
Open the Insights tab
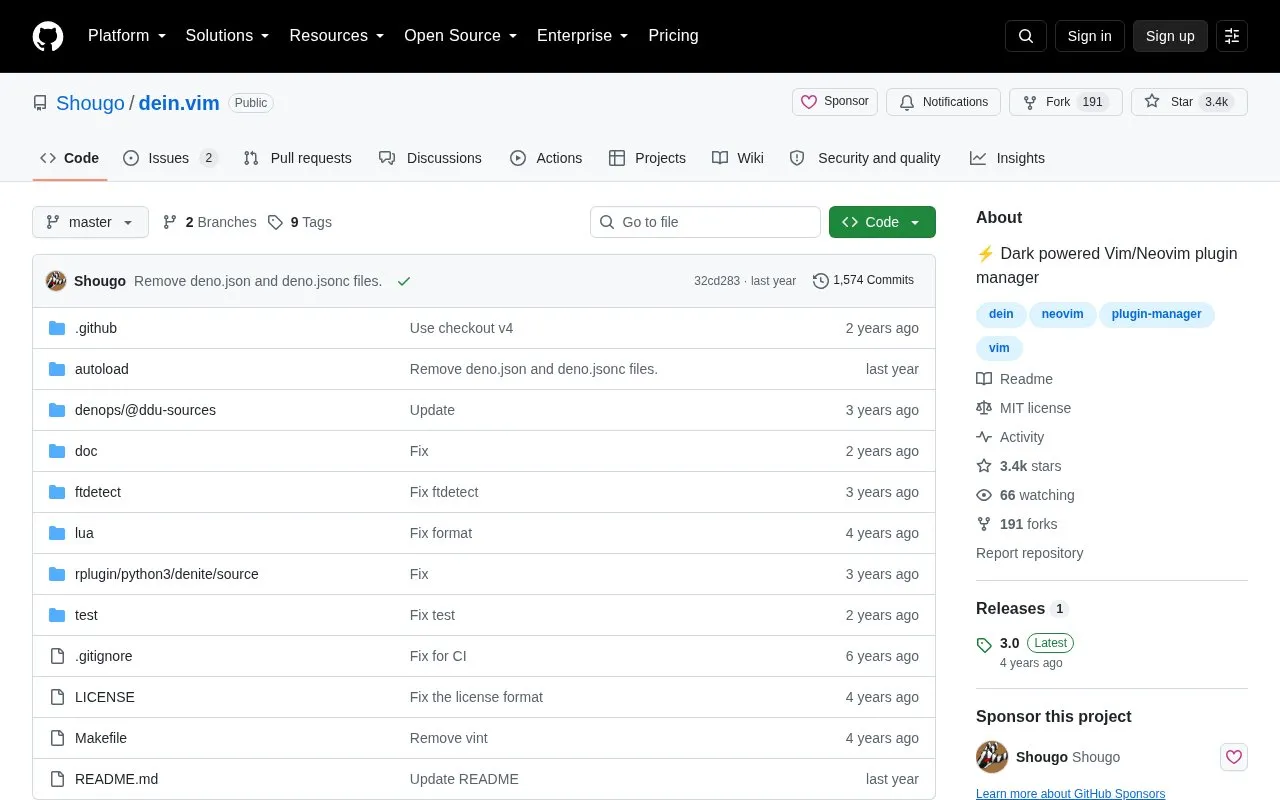coord(1007,158)
